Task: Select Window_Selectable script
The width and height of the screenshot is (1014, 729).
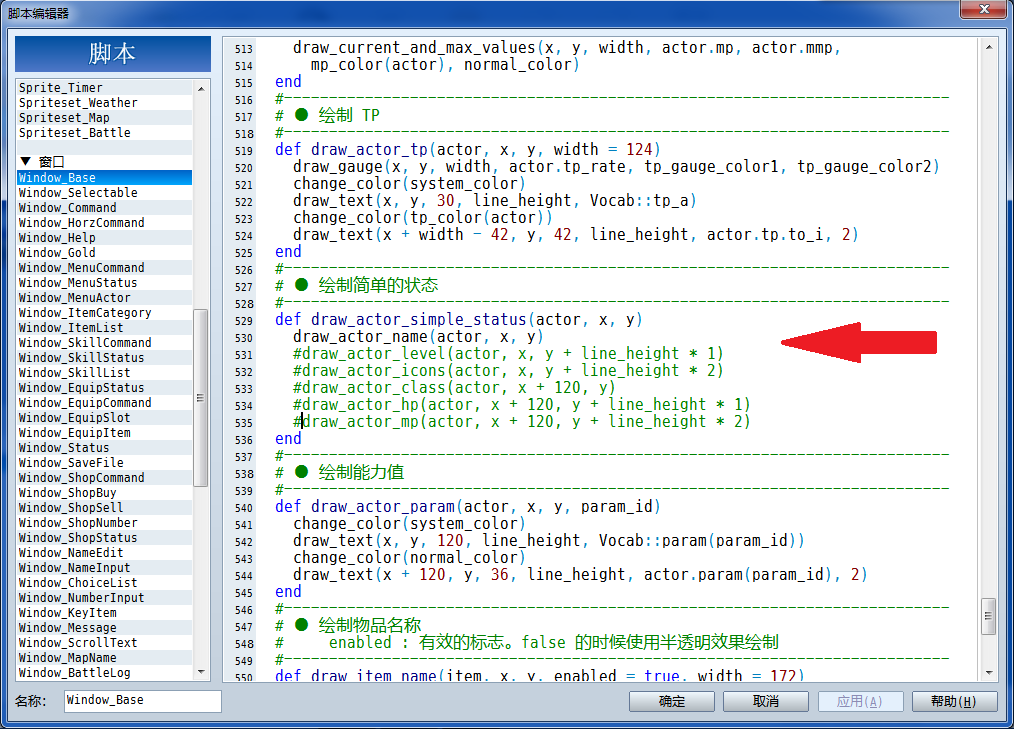Action: (104, 193)
